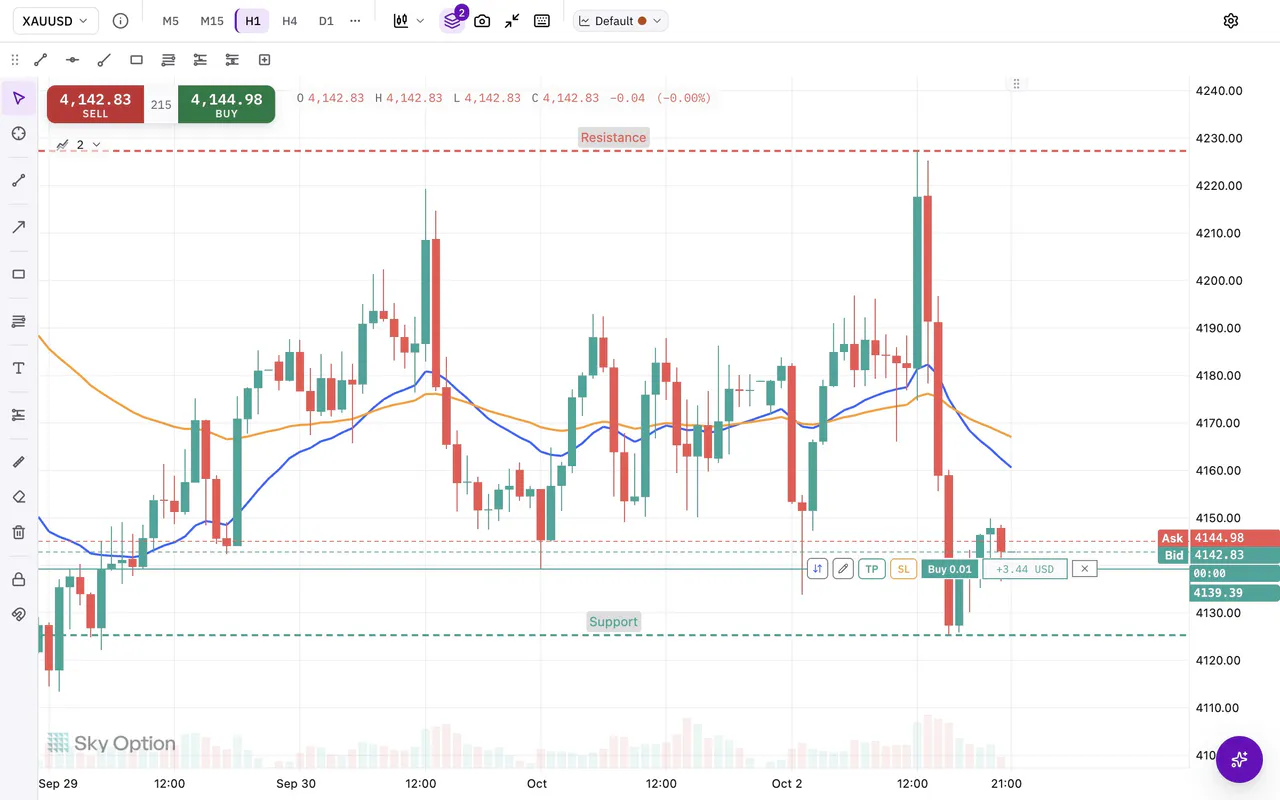Open the keyboard shortcuts icon
This screenshot has height=800, width=1280.
(542, 21)
